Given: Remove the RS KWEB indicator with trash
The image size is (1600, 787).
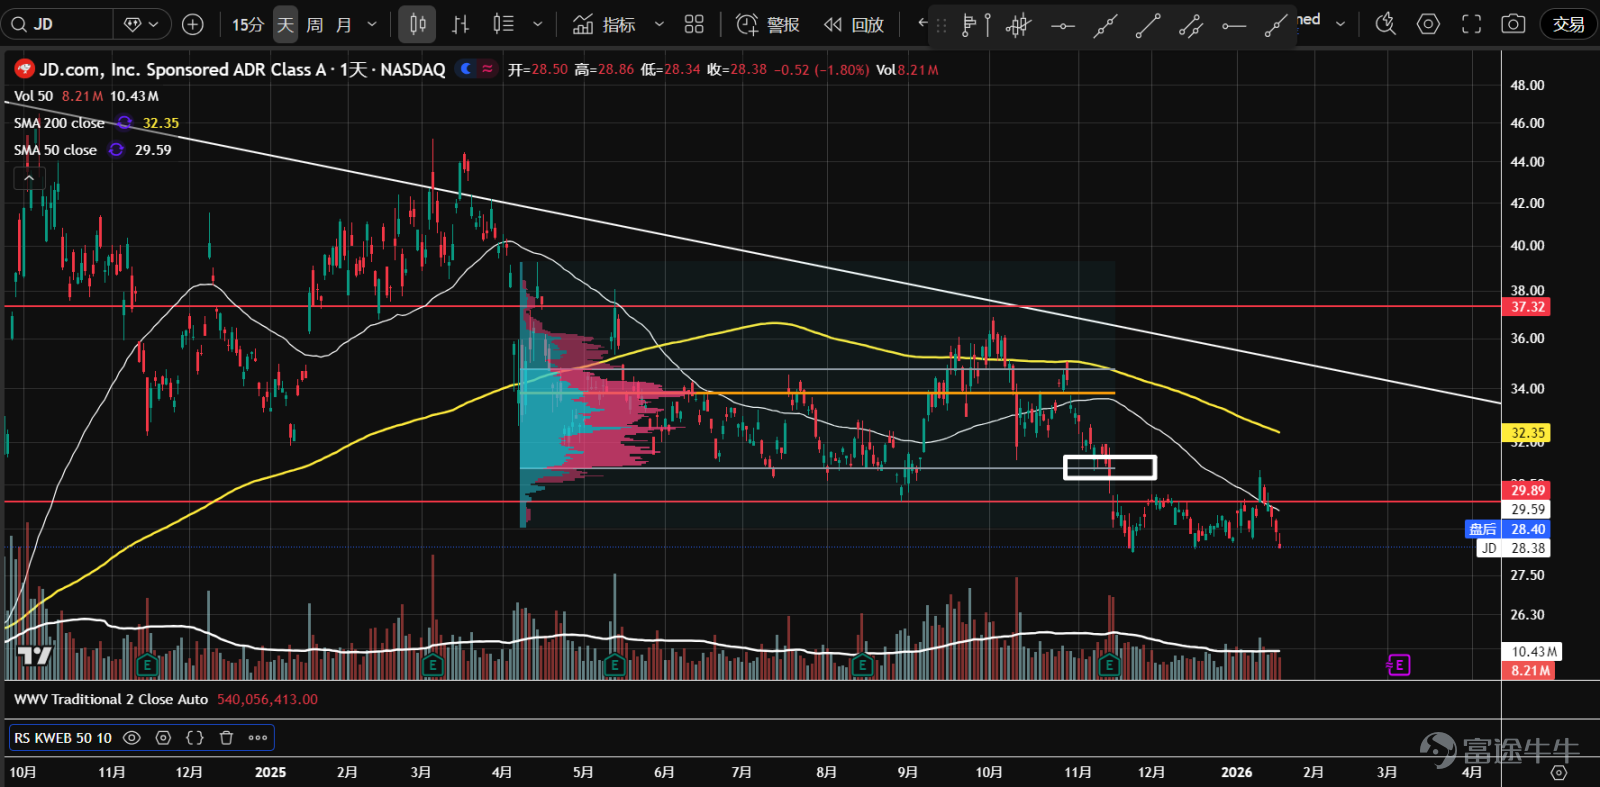Looking at the screenshot, I should click(x=227, y=738).
